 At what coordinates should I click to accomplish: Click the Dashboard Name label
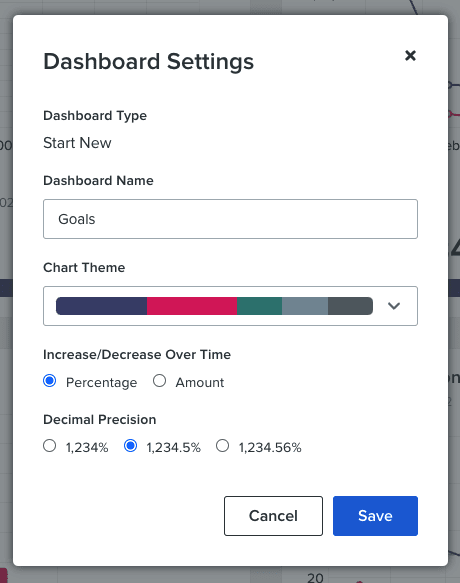pos(99,180)
